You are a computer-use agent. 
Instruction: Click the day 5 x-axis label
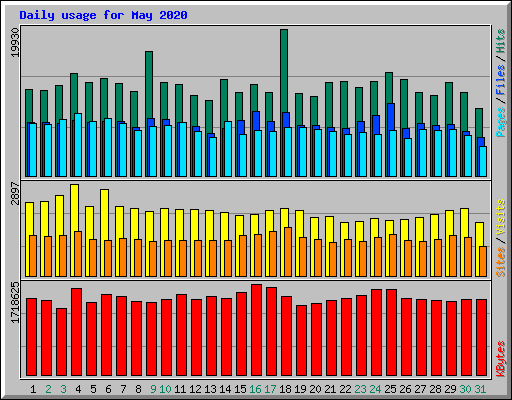coord(93,389)
